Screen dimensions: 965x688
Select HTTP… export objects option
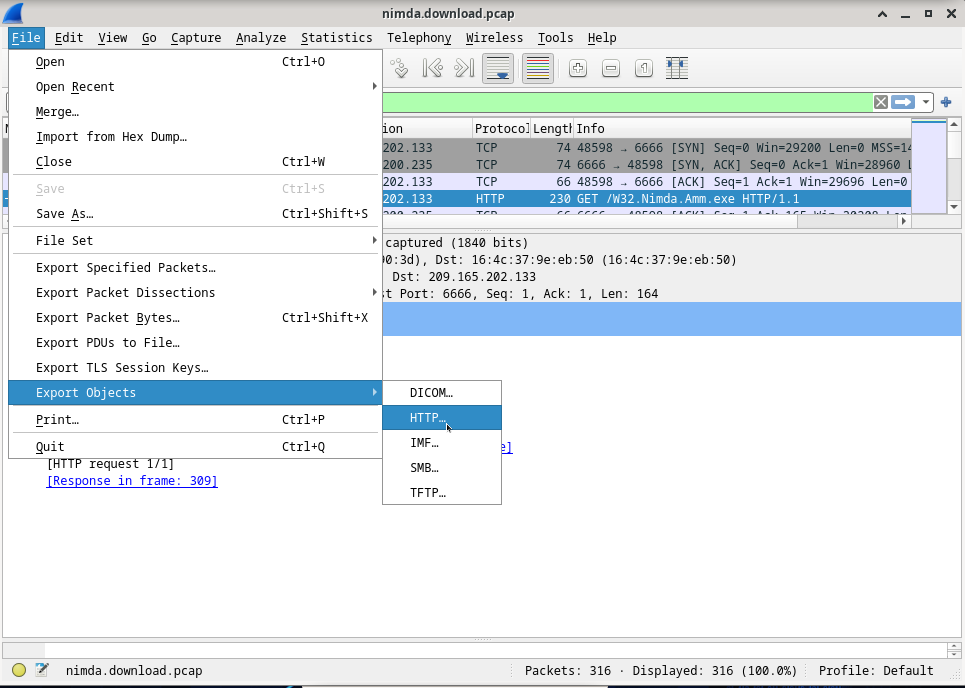[x=442, y=418]
